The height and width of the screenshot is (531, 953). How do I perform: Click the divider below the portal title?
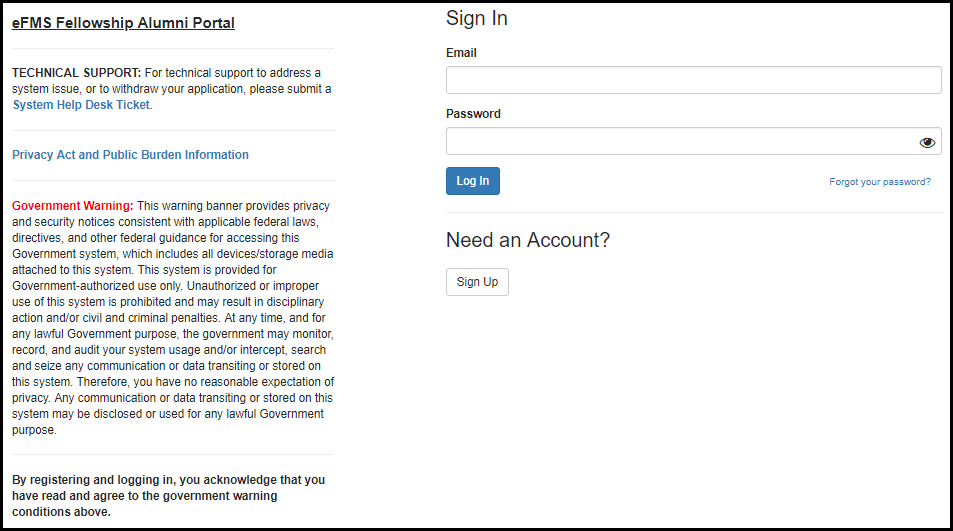coord(172,48)
